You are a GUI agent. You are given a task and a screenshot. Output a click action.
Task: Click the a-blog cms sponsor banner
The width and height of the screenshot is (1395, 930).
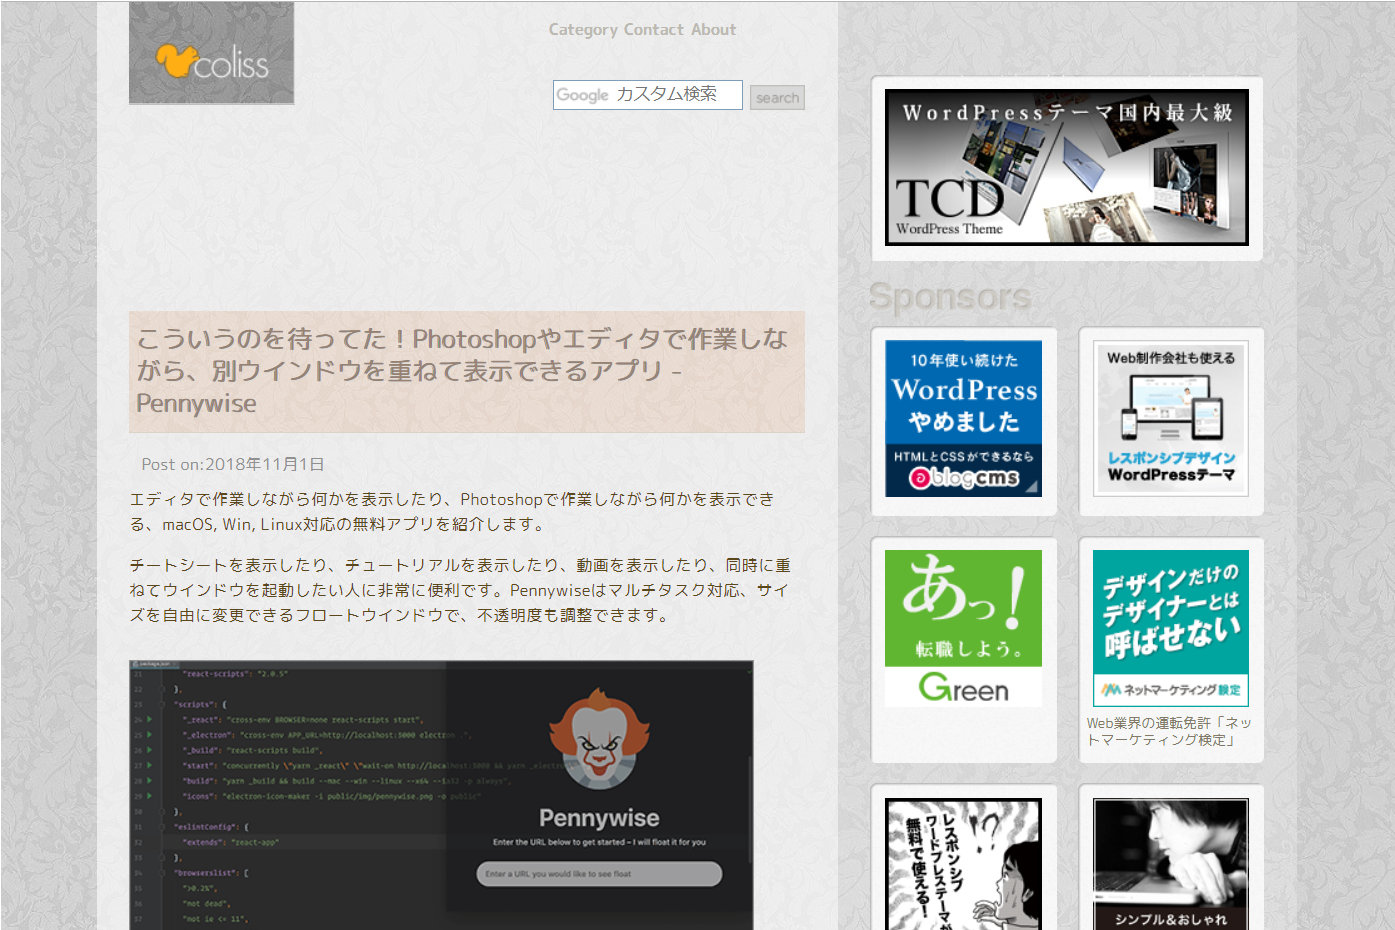pos(963,419)
